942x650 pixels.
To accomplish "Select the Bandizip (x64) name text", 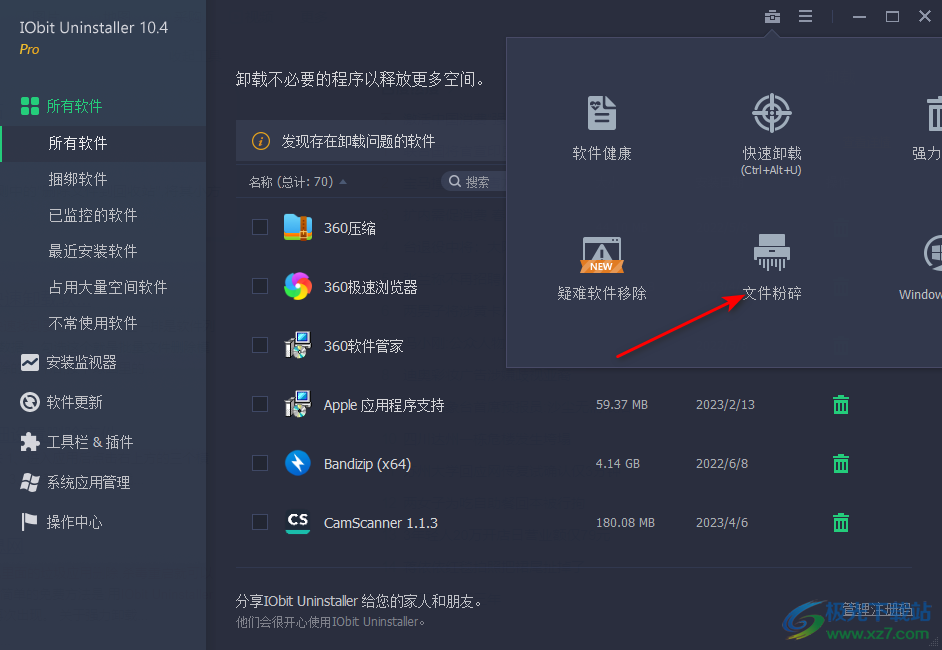I will [367, 464].
